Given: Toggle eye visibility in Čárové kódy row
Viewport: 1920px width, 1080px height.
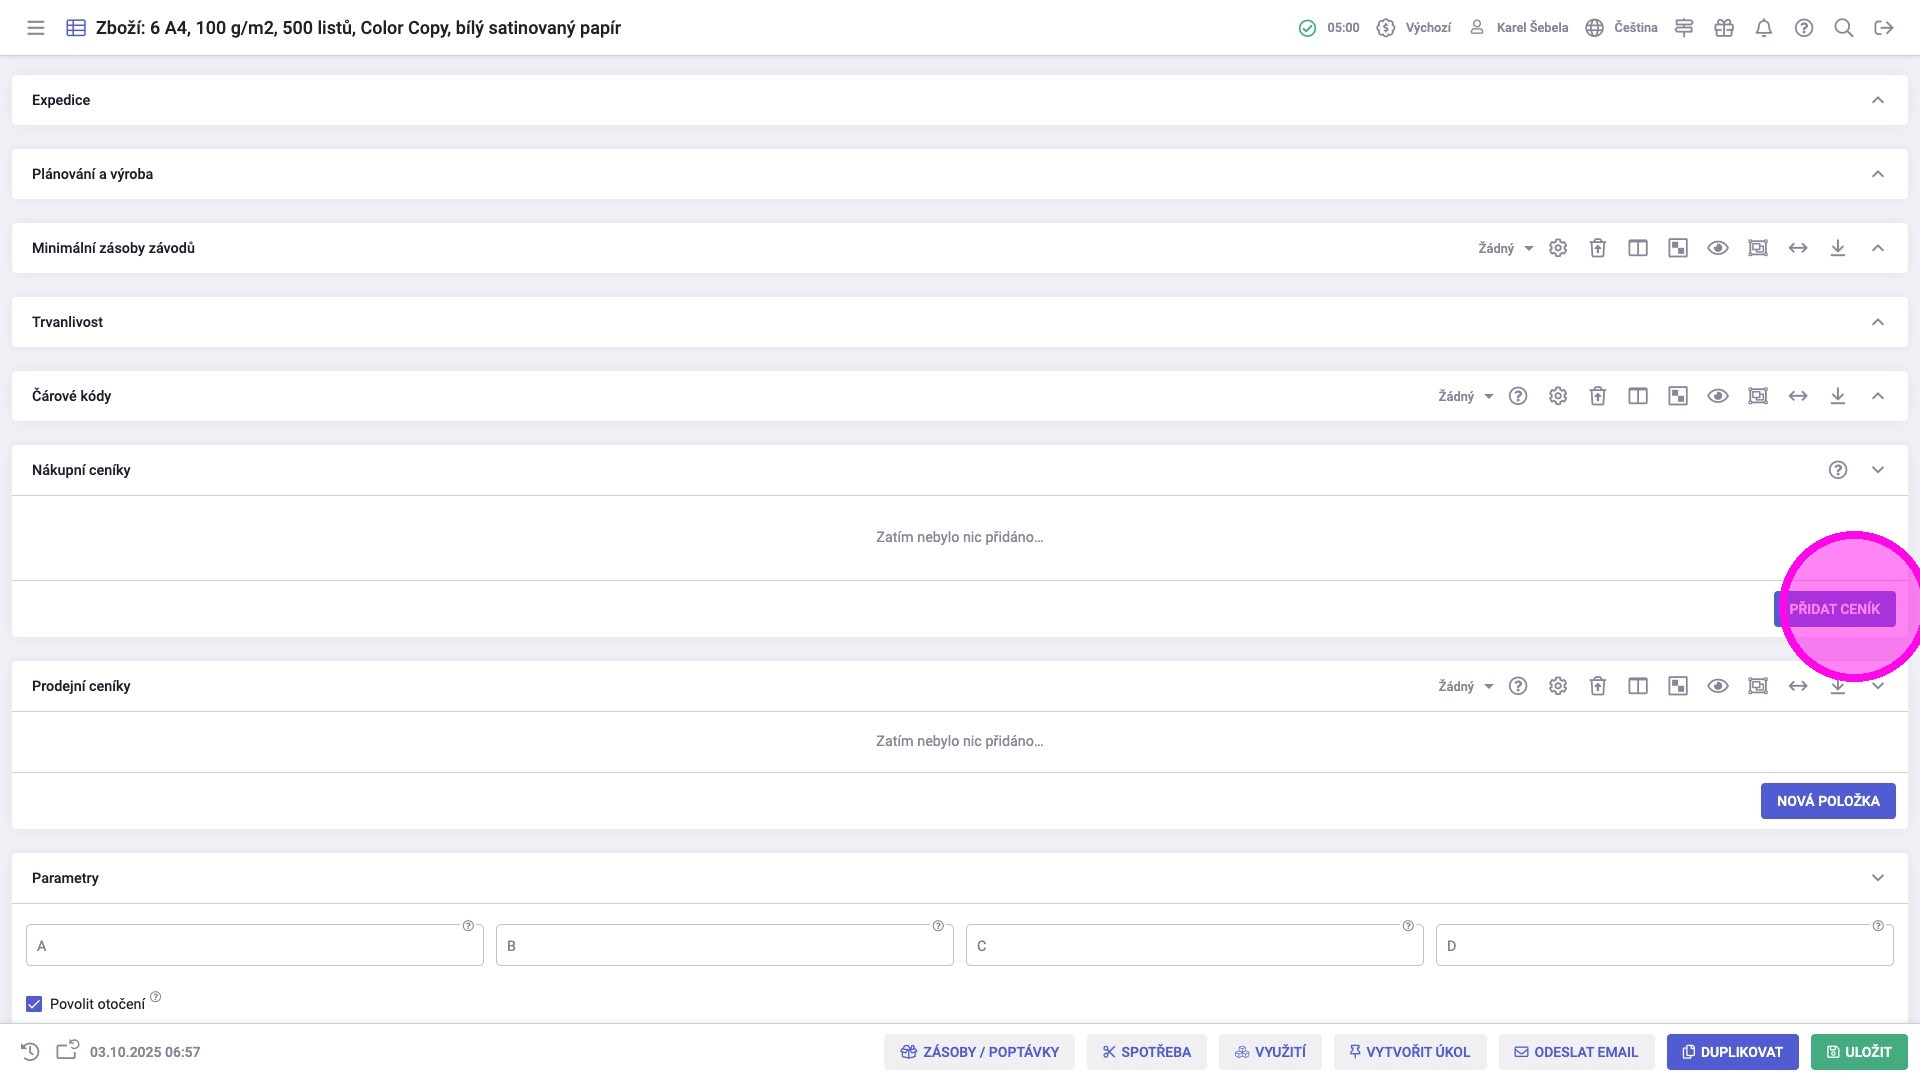Looking at the screenshot, I should pyautogui.click(x=1718, y=396).
